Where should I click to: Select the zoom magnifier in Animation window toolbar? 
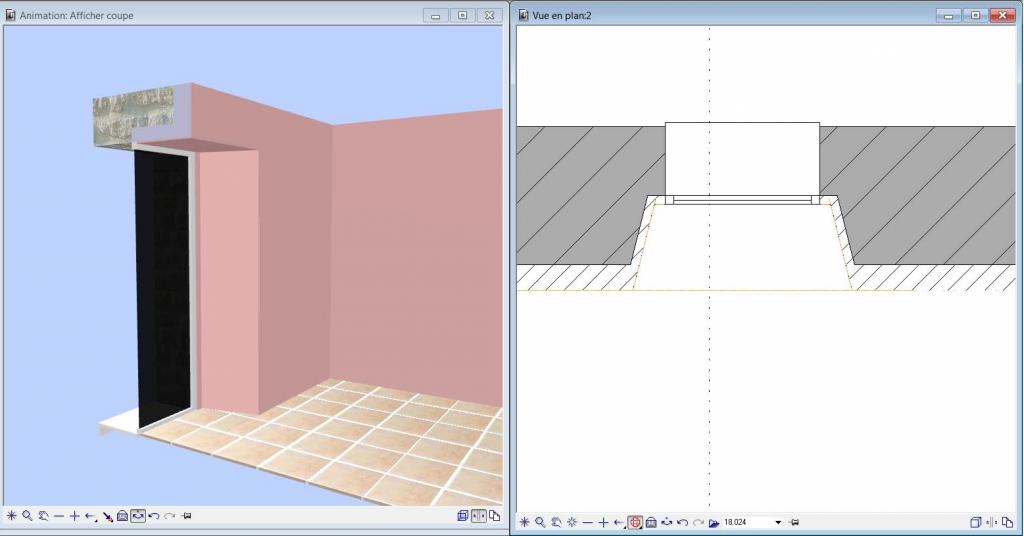tap(27, 516)
